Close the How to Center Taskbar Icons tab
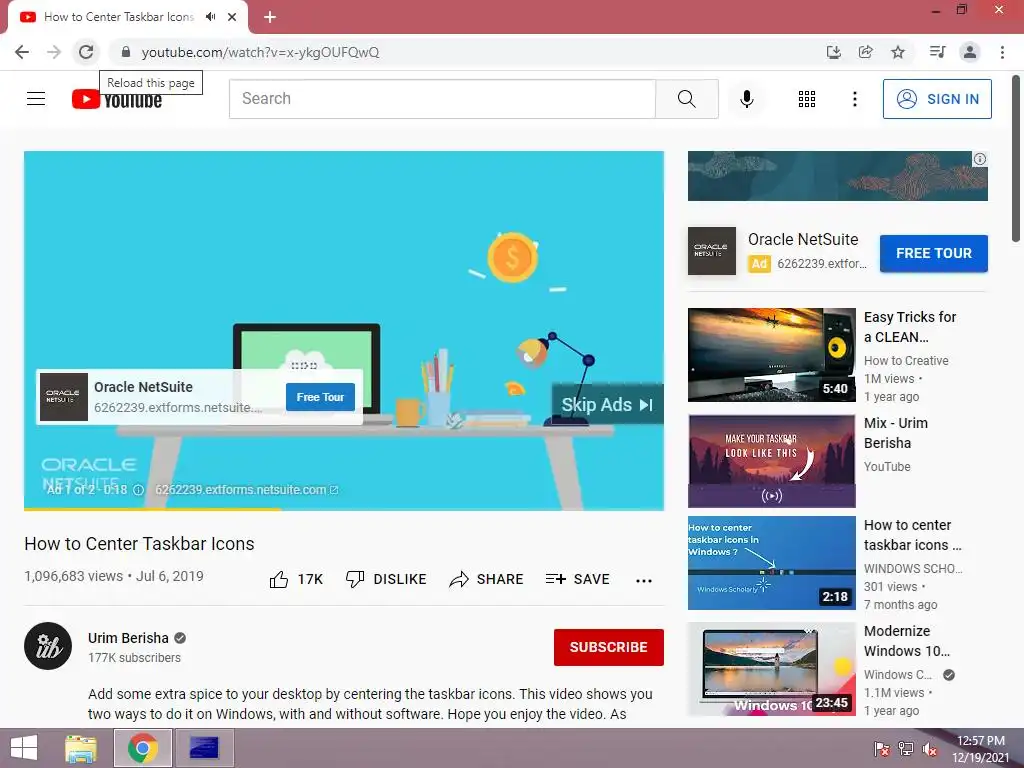This screenshot has height=768, width=1024. click(x=232, y=17)
